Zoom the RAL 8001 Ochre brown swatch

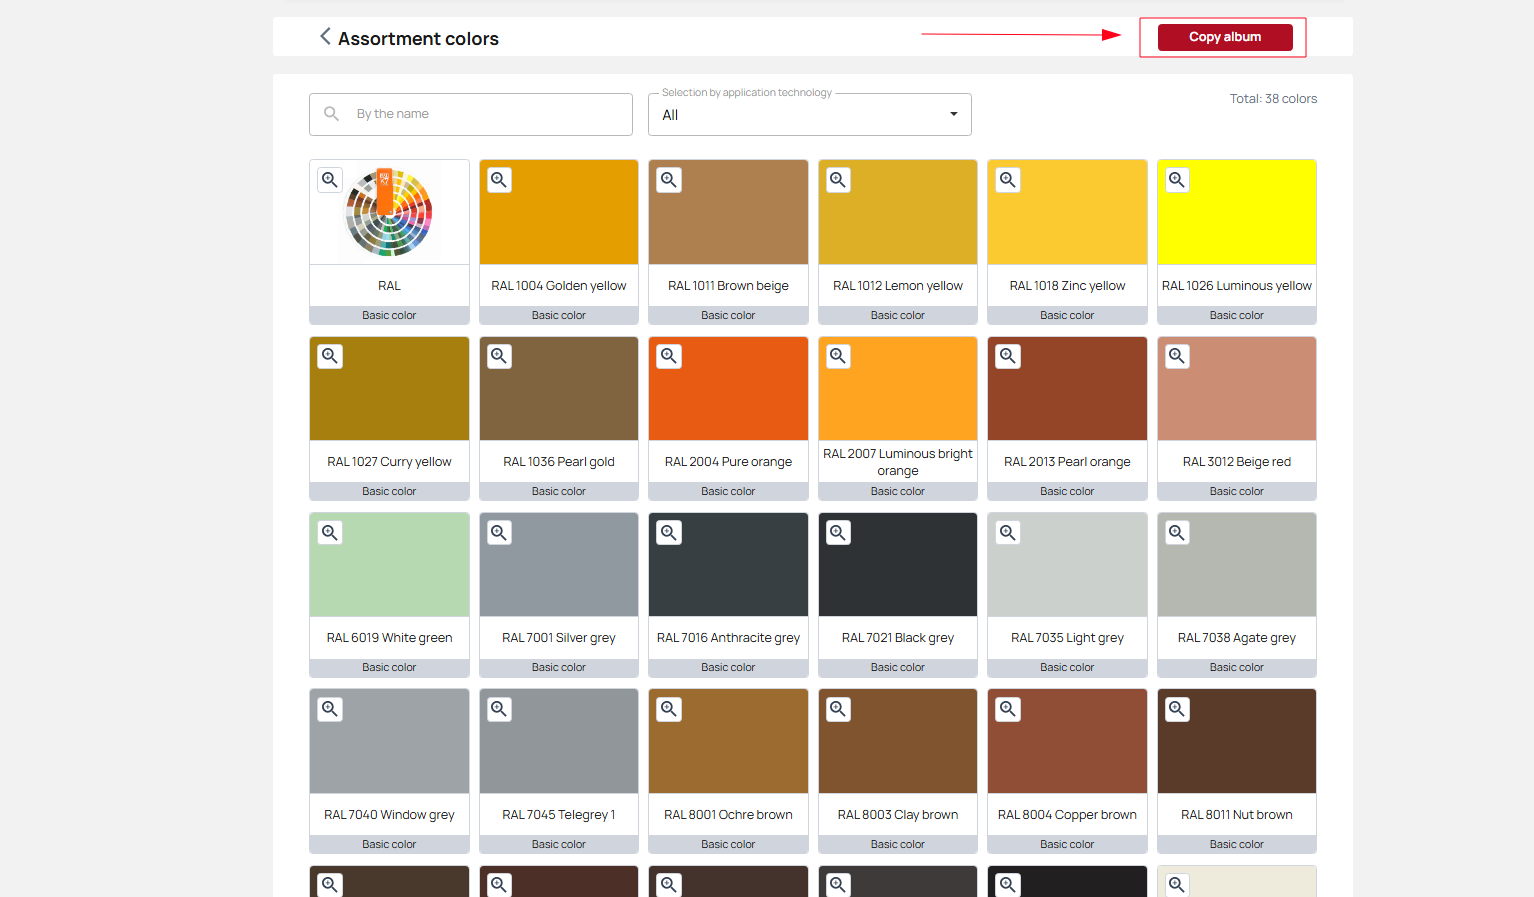(x=669, y=709)
